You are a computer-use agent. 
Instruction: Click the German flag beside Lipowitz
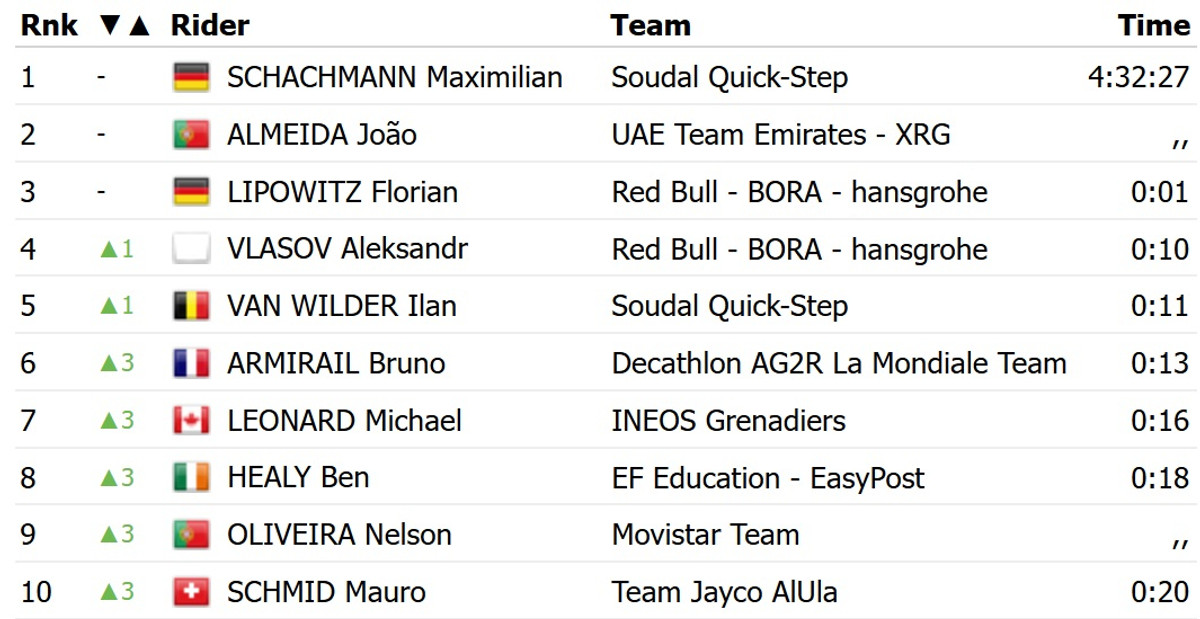coord(191,191)
